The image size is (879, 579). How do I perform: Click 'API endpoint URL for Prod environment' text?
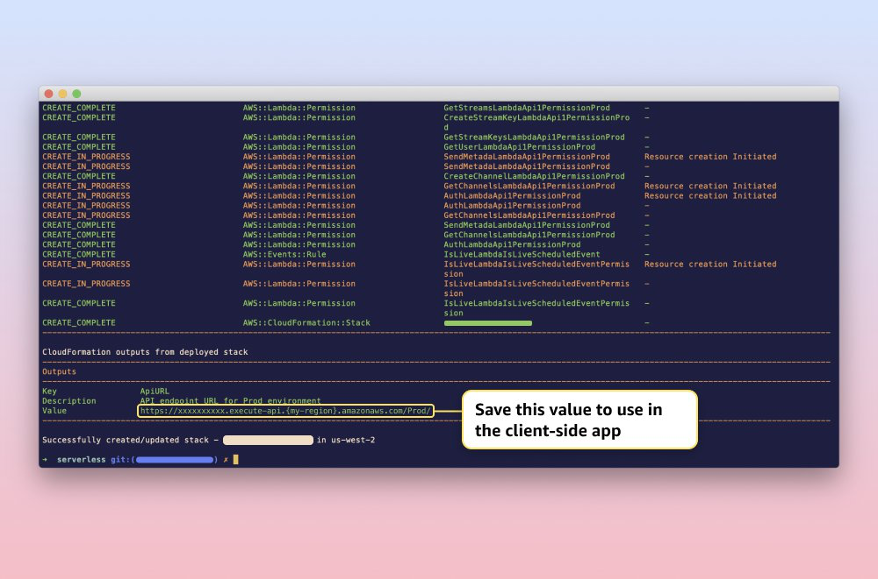click(x=230, y=401)
